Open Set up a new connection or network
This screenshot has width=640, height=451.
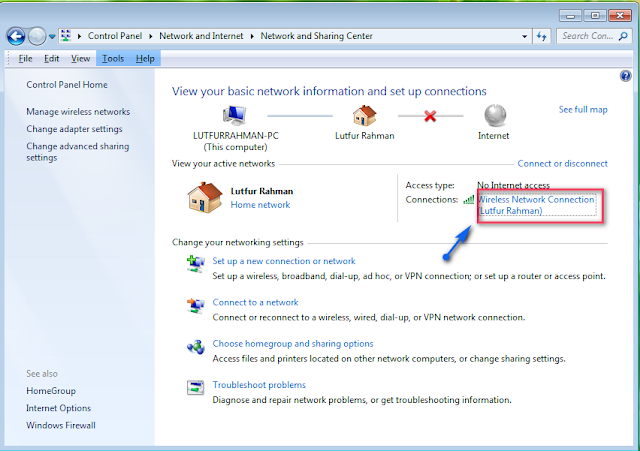pyautogui.click(x=284, y=261)
